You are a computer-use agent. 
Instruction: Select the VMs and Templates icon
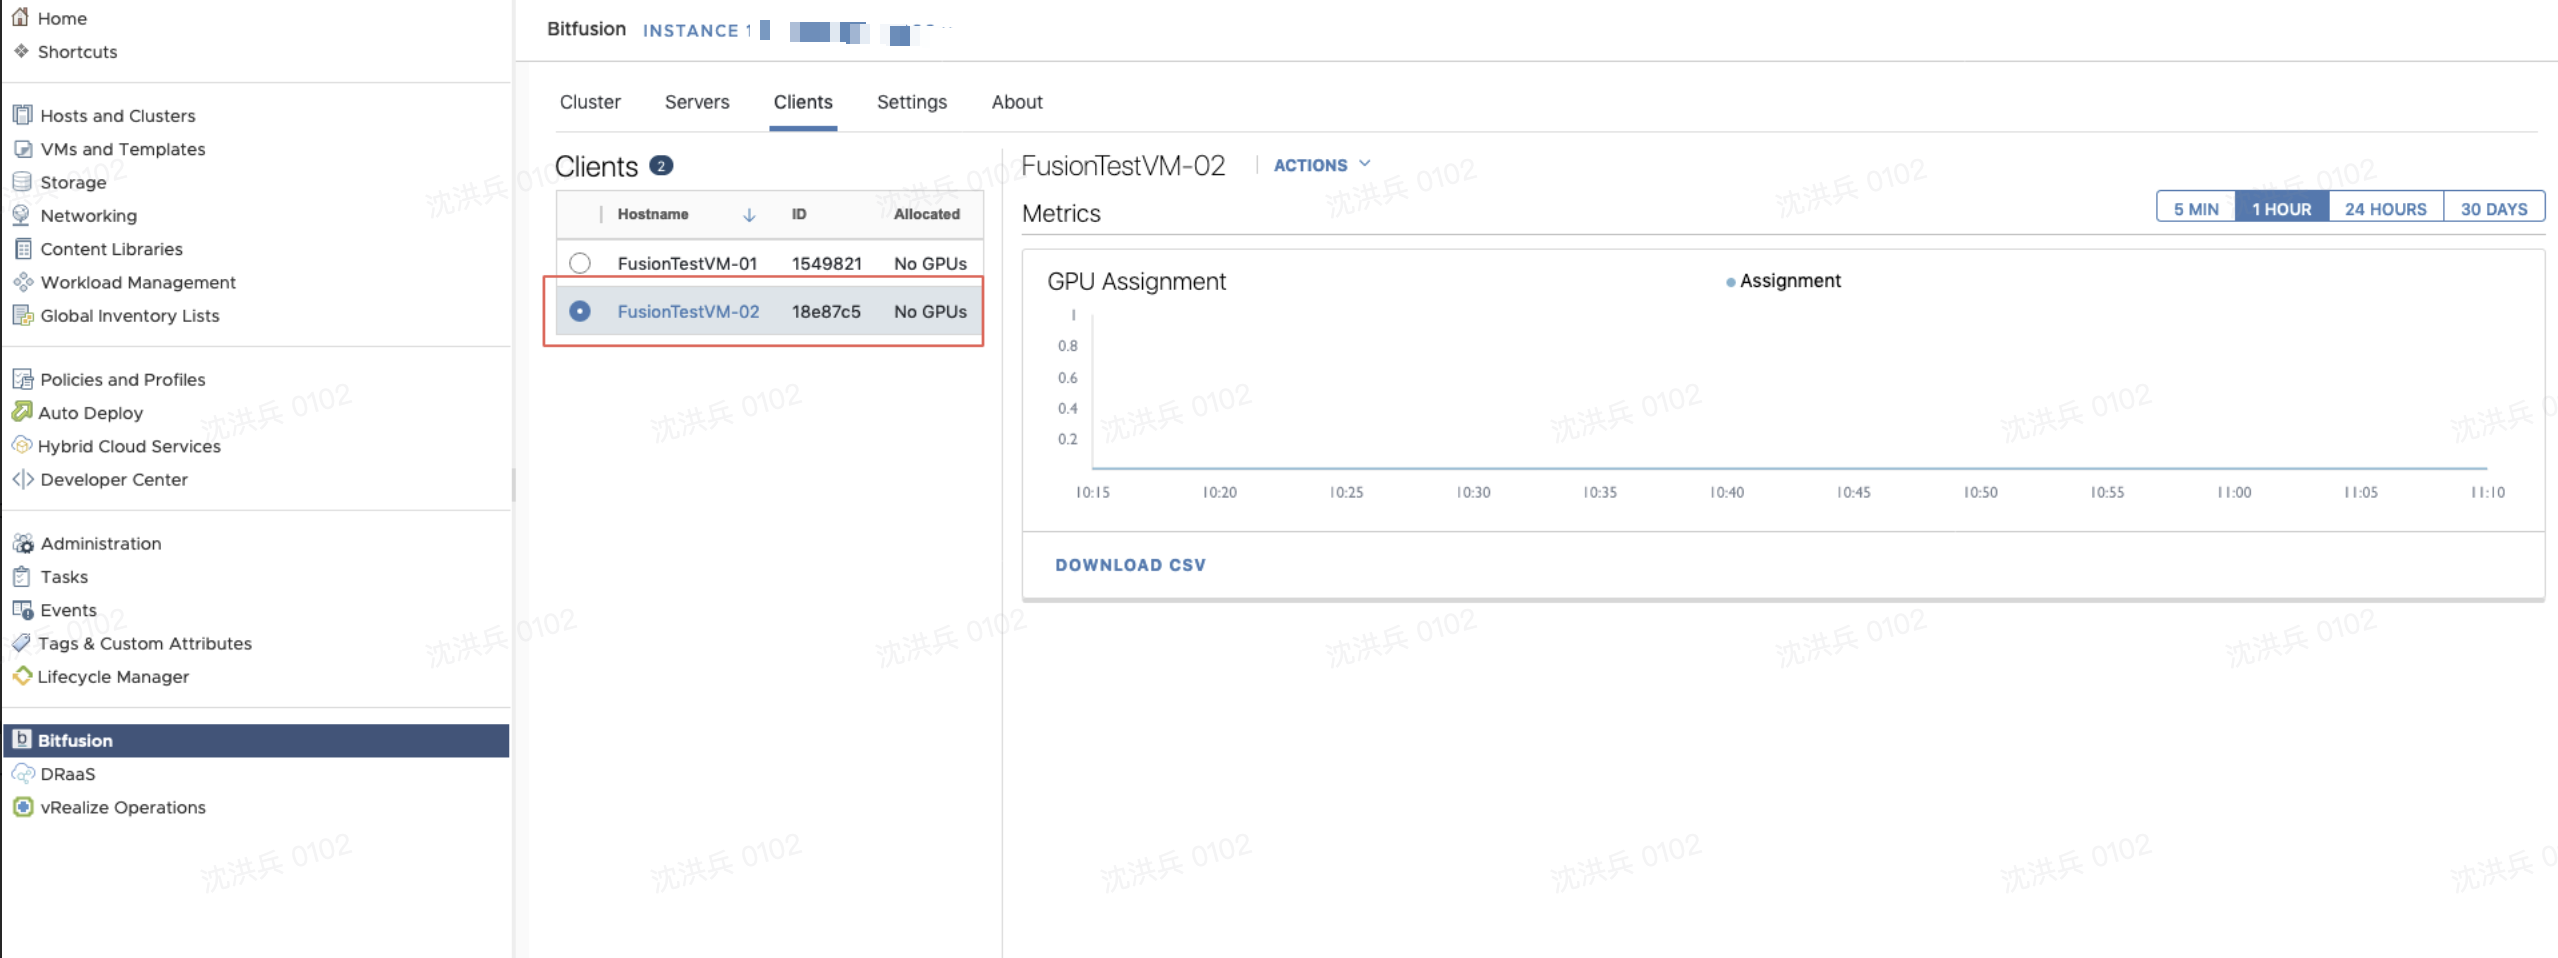(x=22, y=148)
